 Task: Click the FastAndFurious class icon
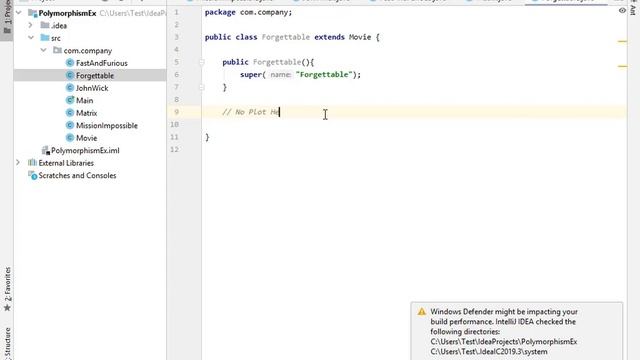click(70, 63)
